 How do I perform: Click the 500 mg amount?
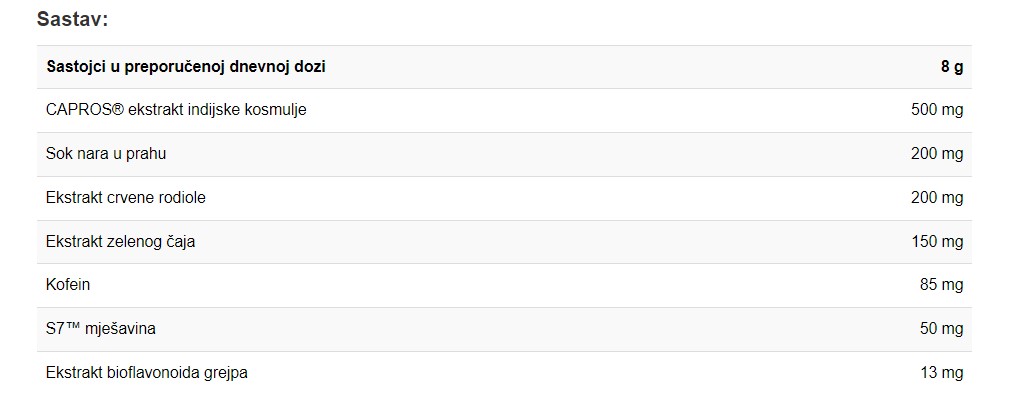[x=937, y=110]
